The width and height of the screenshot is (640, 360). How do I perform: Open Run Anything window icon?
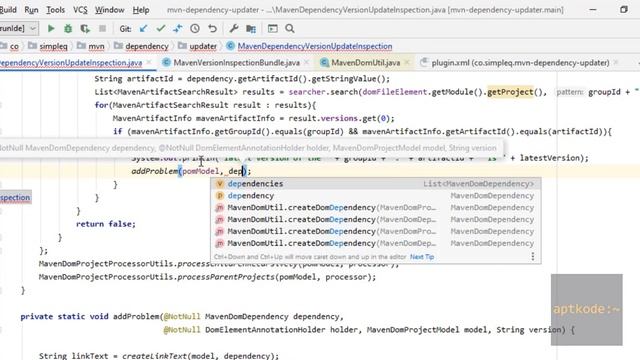click(x=272, y=29)
